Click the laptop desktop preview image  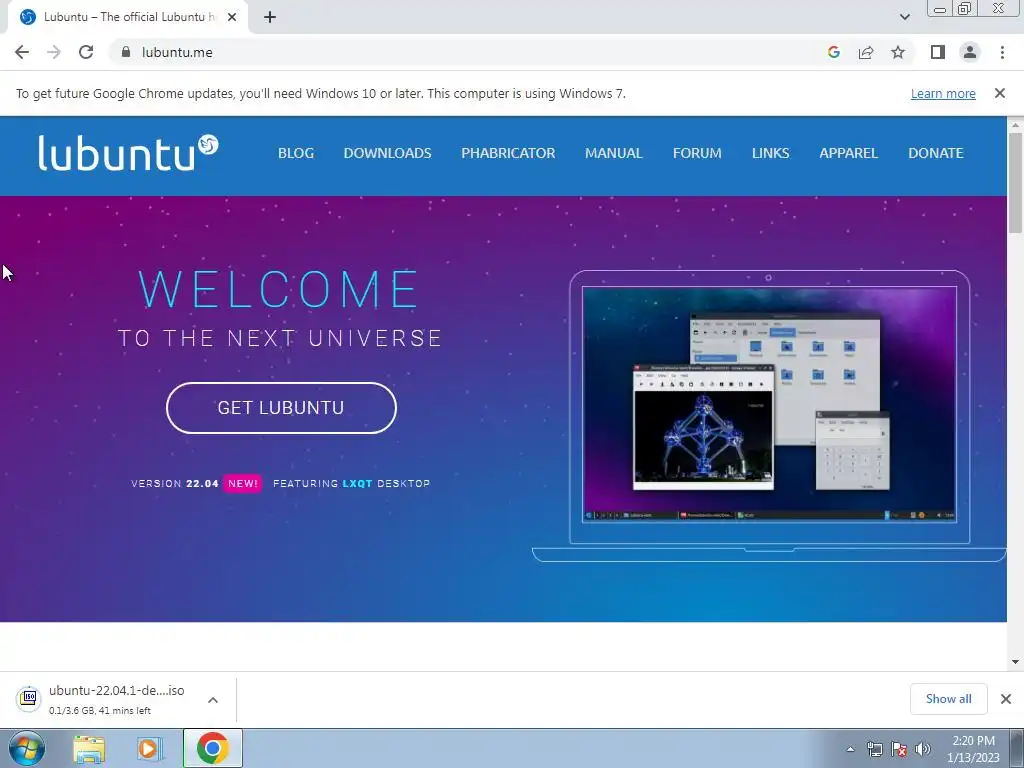point(769,404)
